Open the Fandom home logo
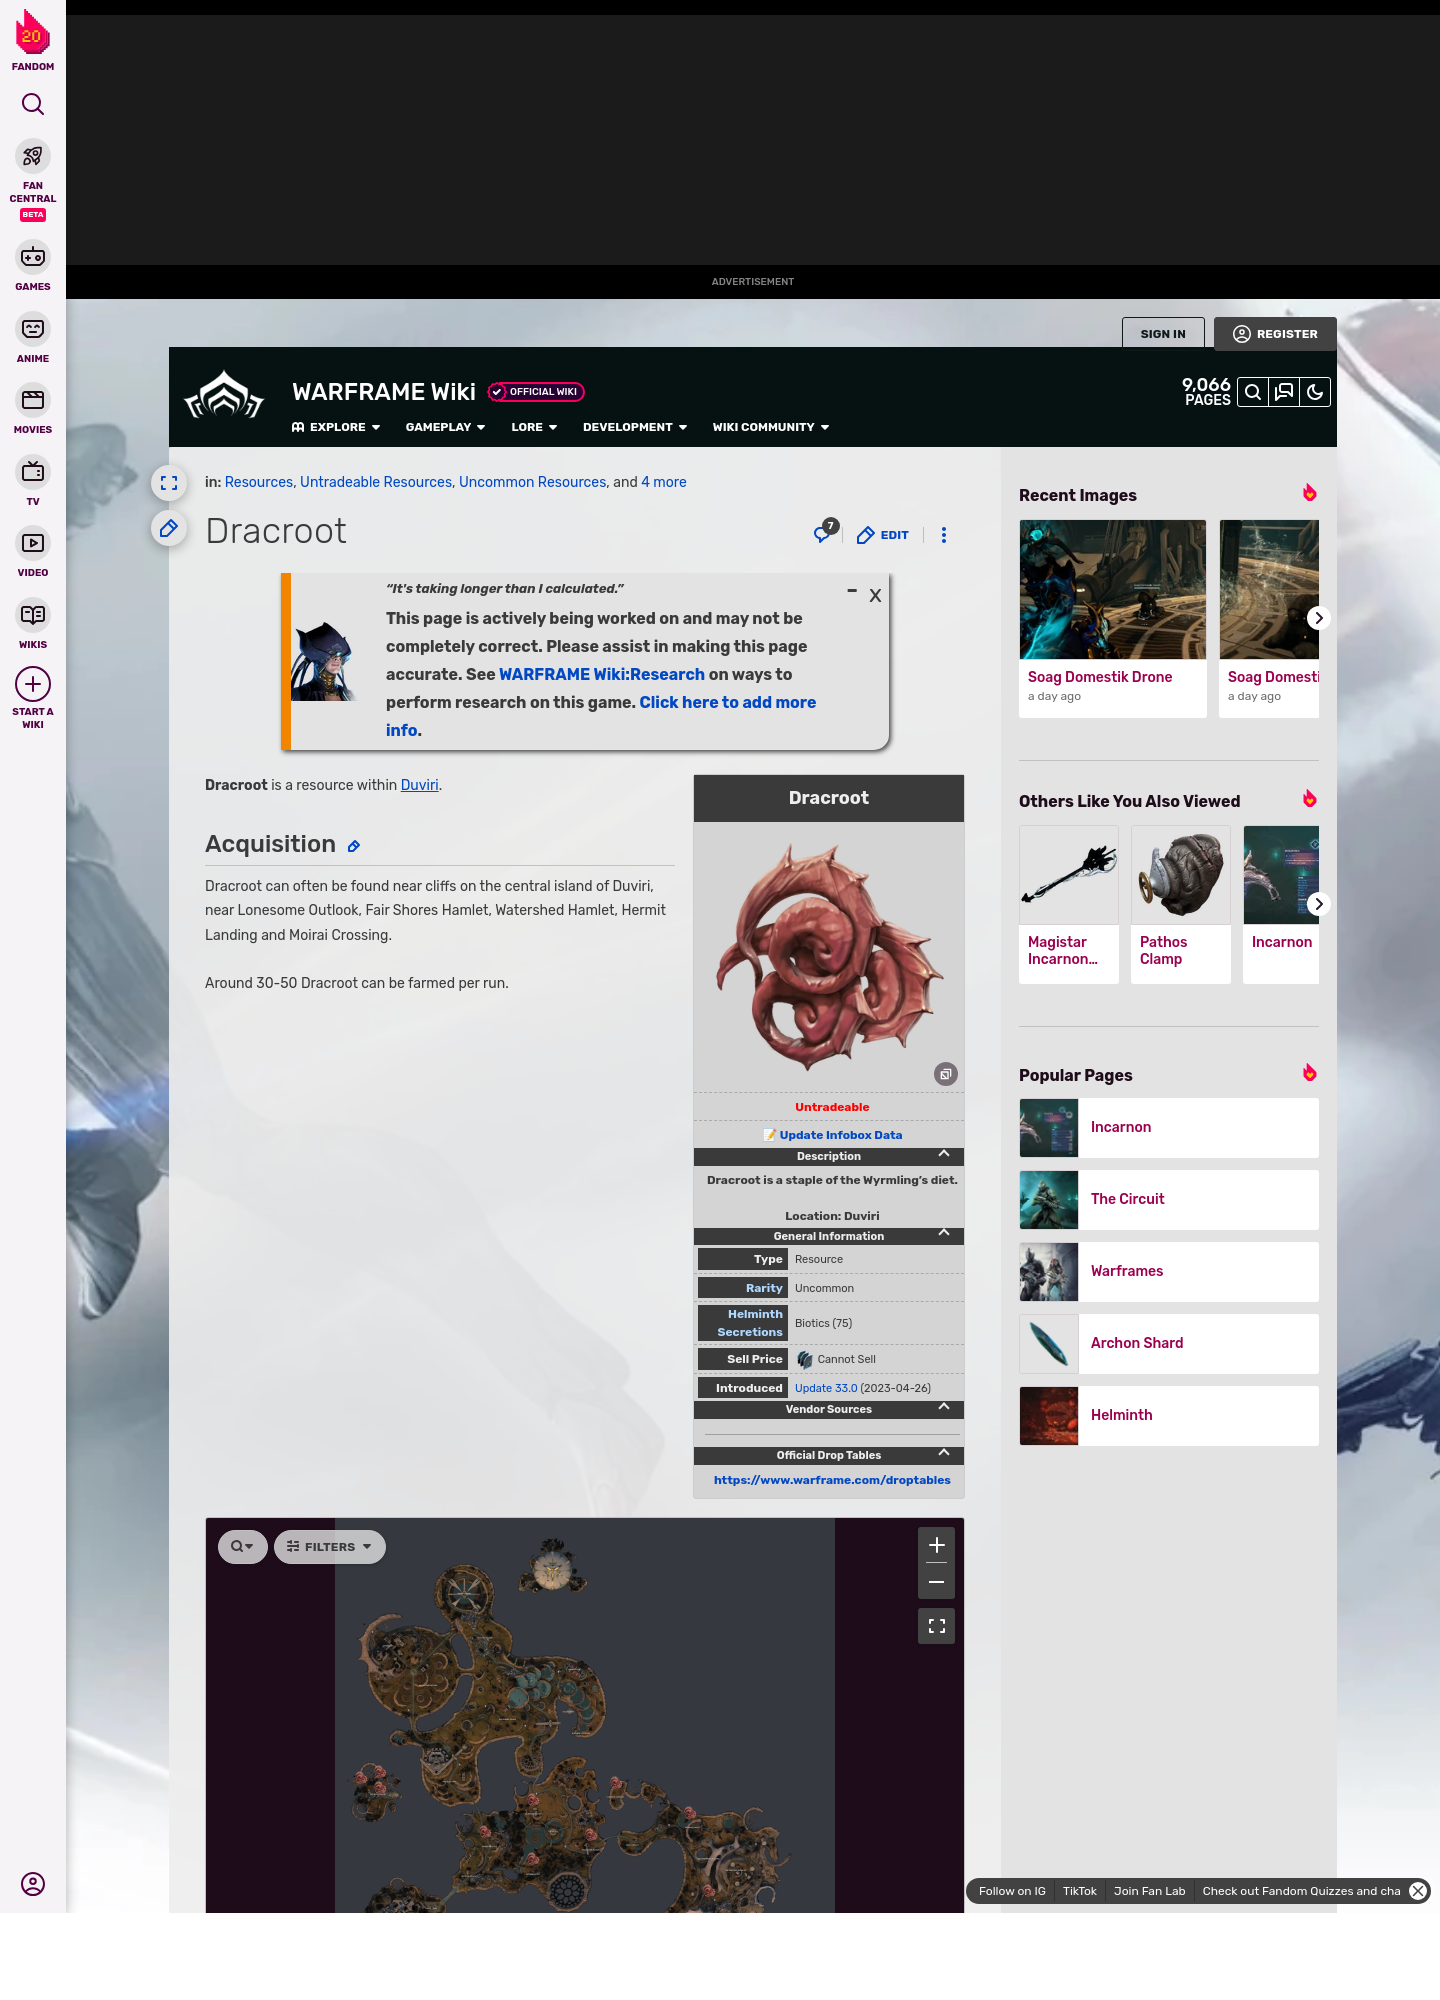 pyautogui.click(x=33, y=40)
